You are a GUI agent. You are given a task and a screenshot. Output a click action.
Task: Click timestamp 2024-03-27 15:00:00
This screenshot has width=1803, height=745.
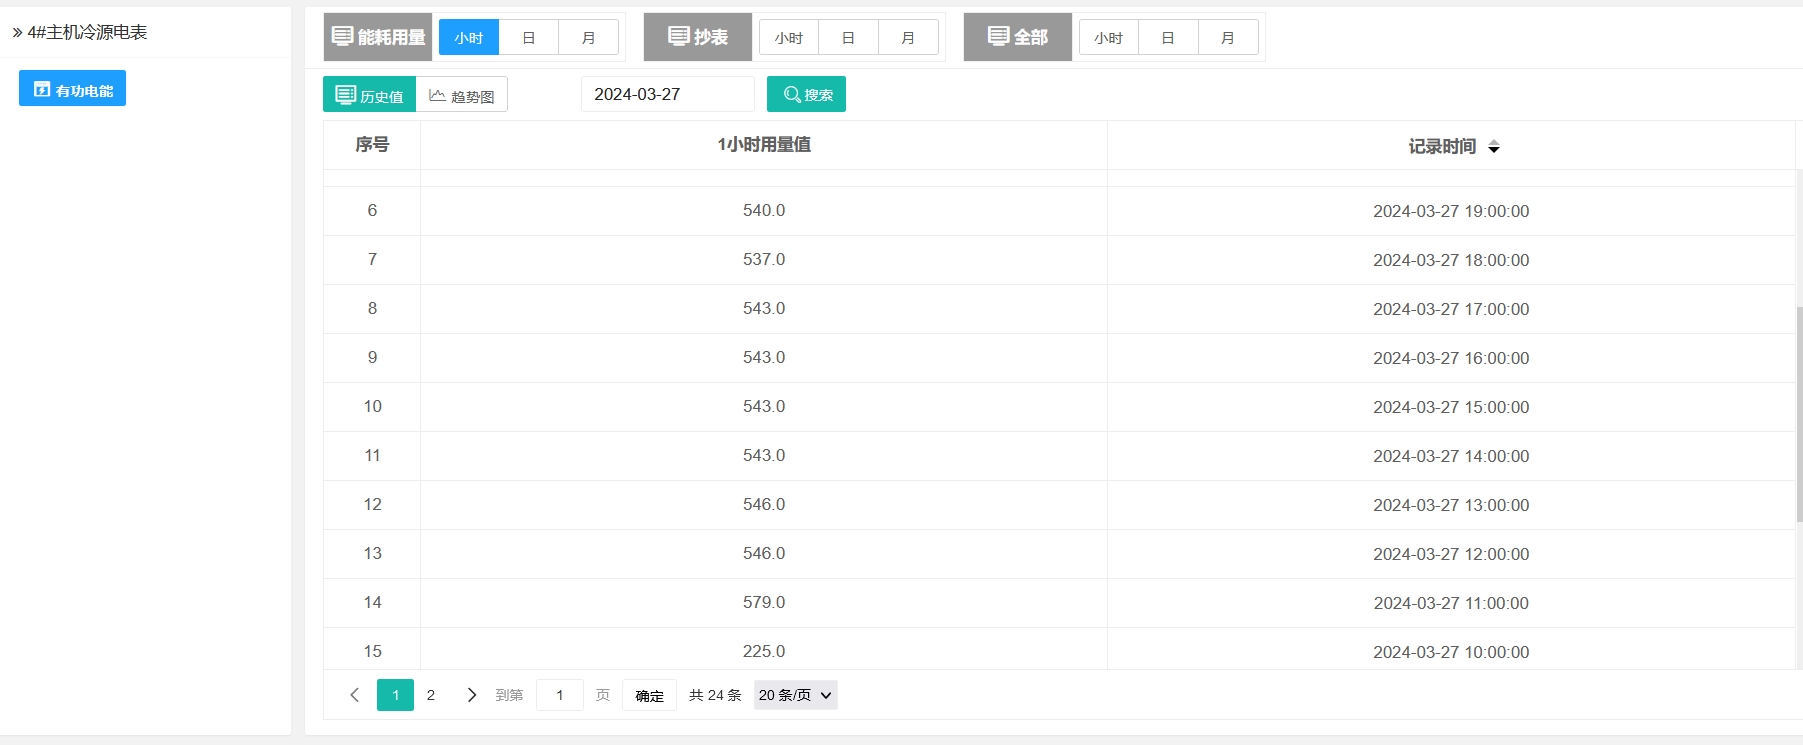pos(1451,407)
